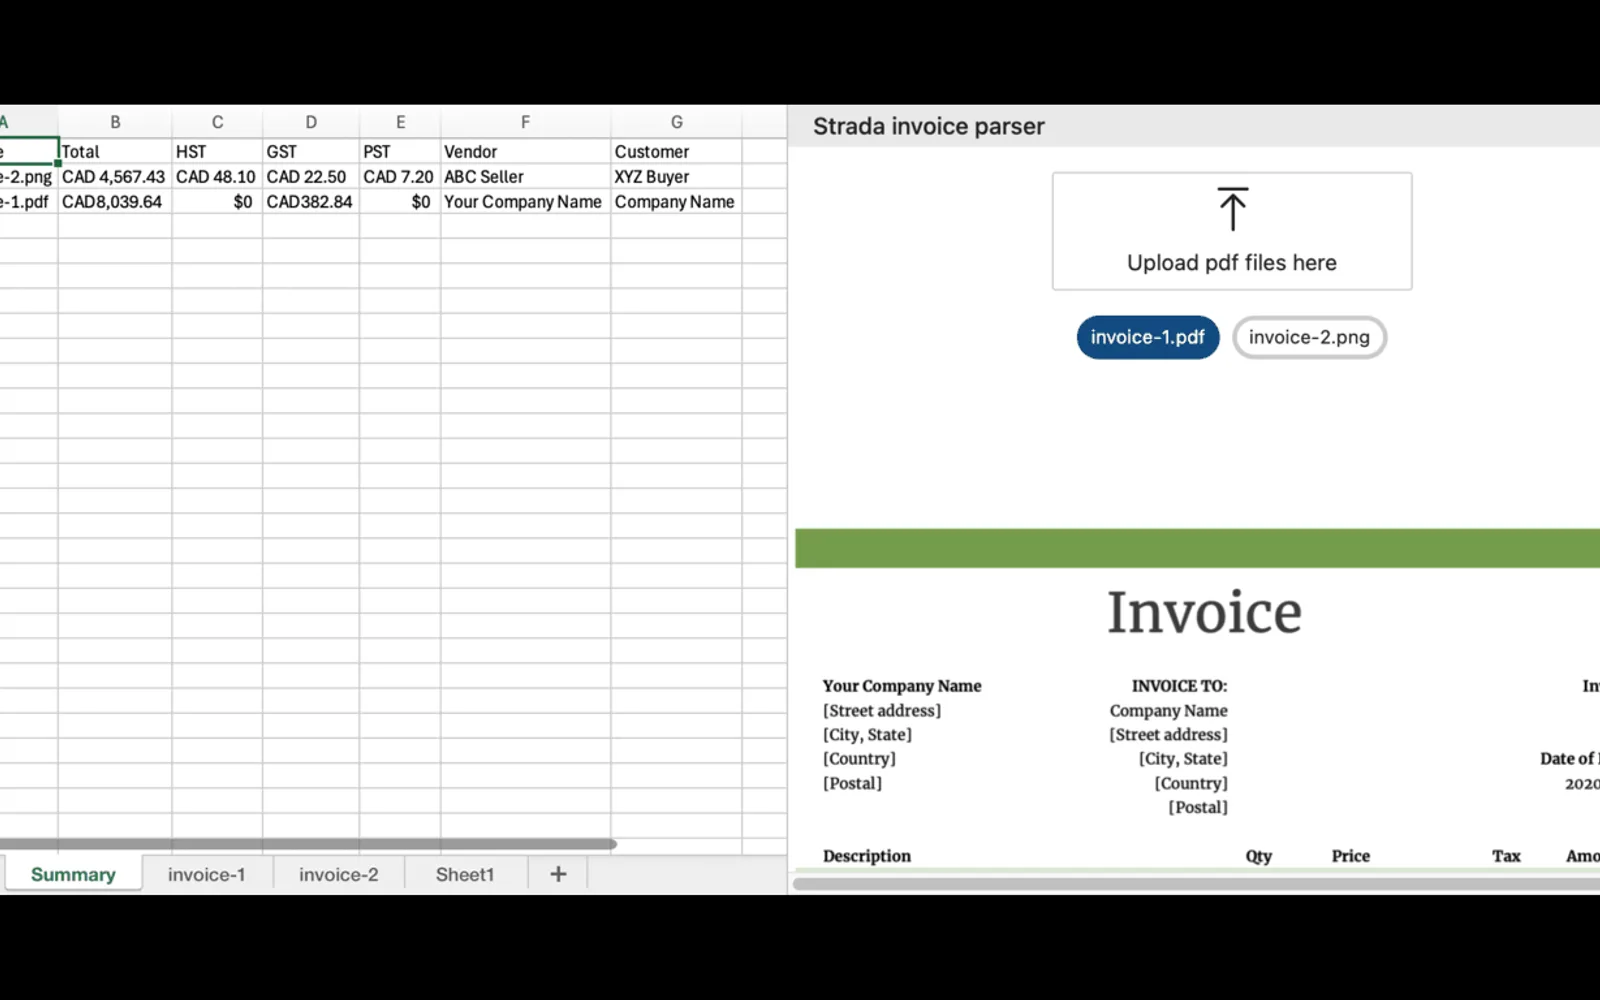
Task: Select the cell 'CAD382.84'
Action: tap(311, 202)
